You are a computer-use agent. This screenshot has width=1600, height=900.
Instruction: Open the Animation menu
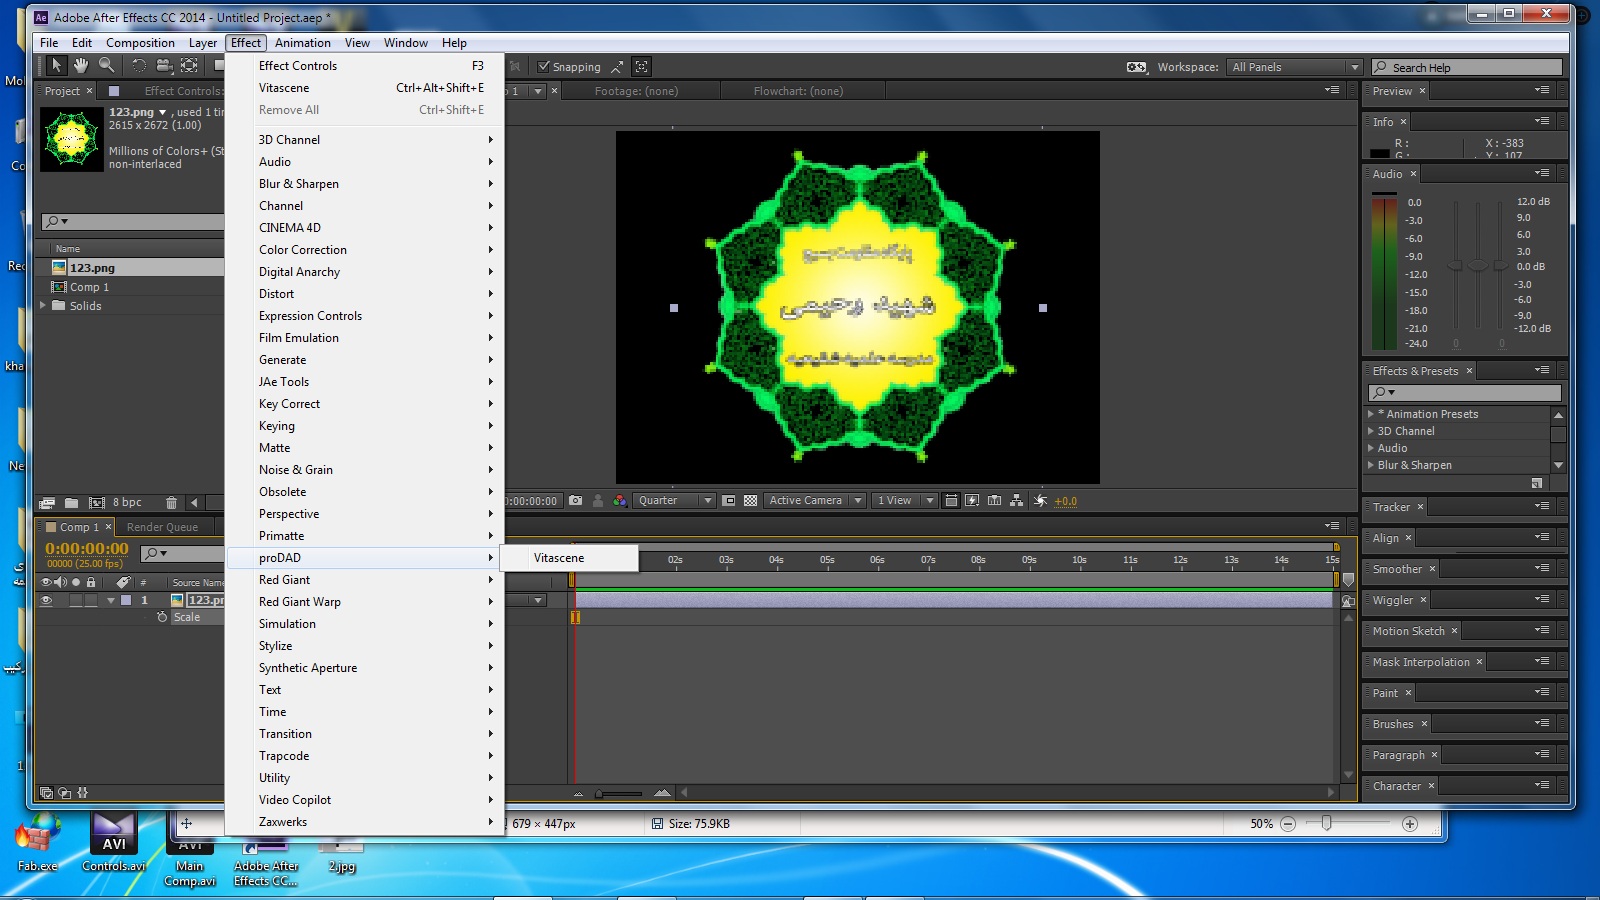[302, 43]
